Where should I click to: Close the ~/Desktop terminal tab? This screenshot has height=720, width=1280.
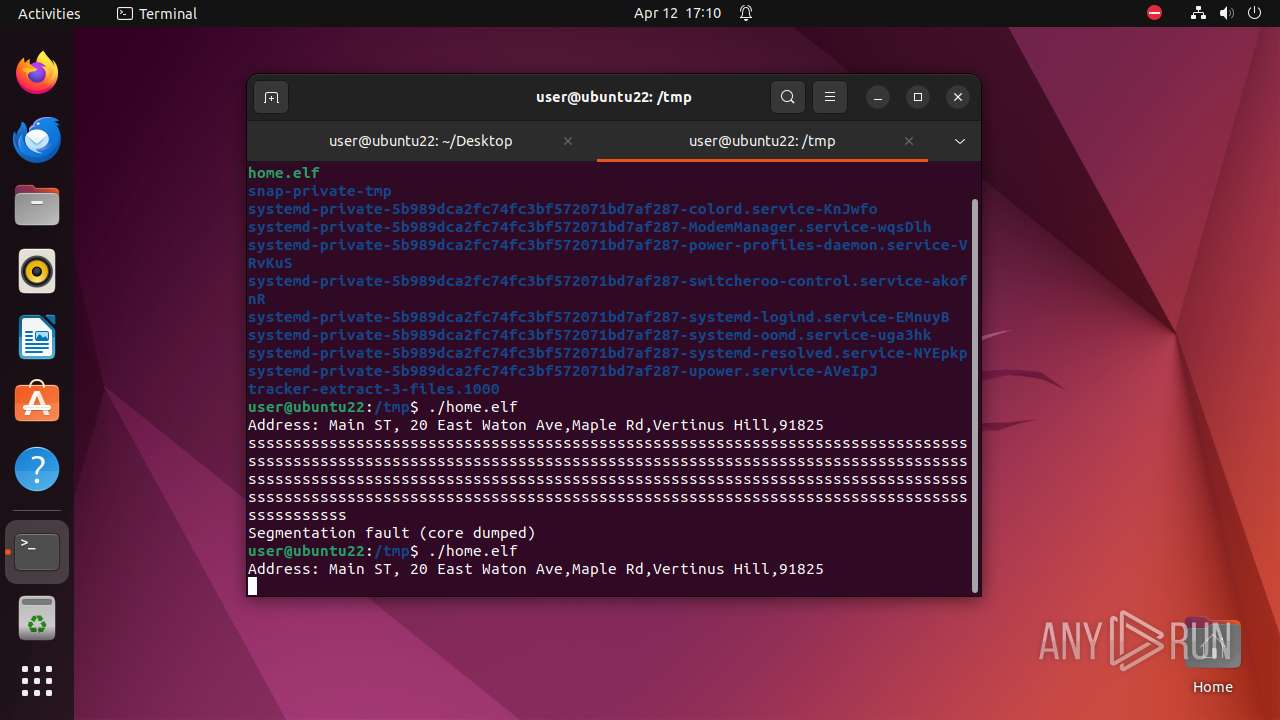click(568, 141)
